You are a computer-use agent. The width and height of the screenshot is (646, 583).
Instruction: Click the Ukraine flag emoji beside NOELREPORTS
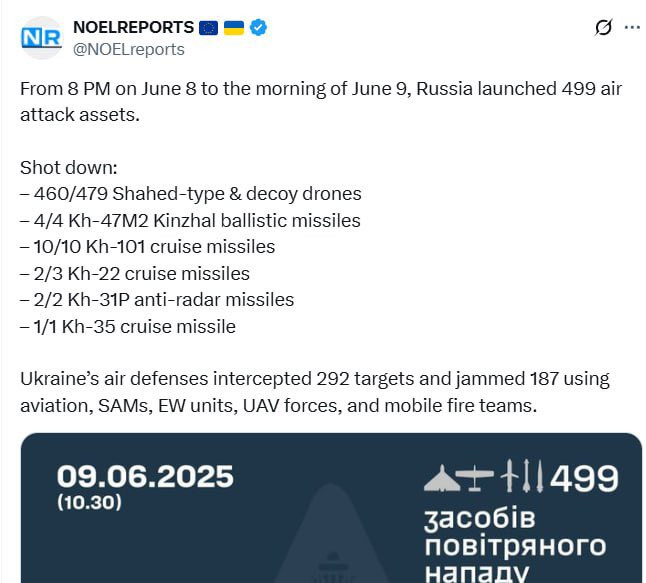pyautogui.click(x=234, y=28)
